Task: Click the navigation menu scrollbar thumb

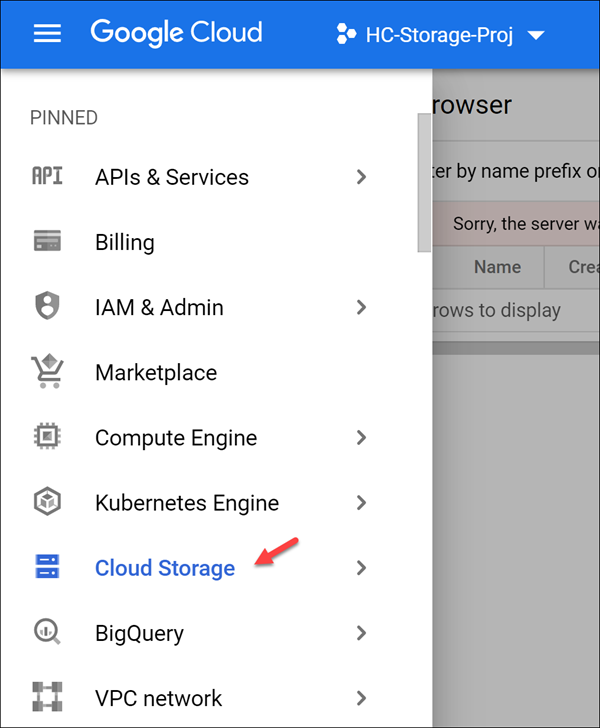Action: click(x=424, y=182)
